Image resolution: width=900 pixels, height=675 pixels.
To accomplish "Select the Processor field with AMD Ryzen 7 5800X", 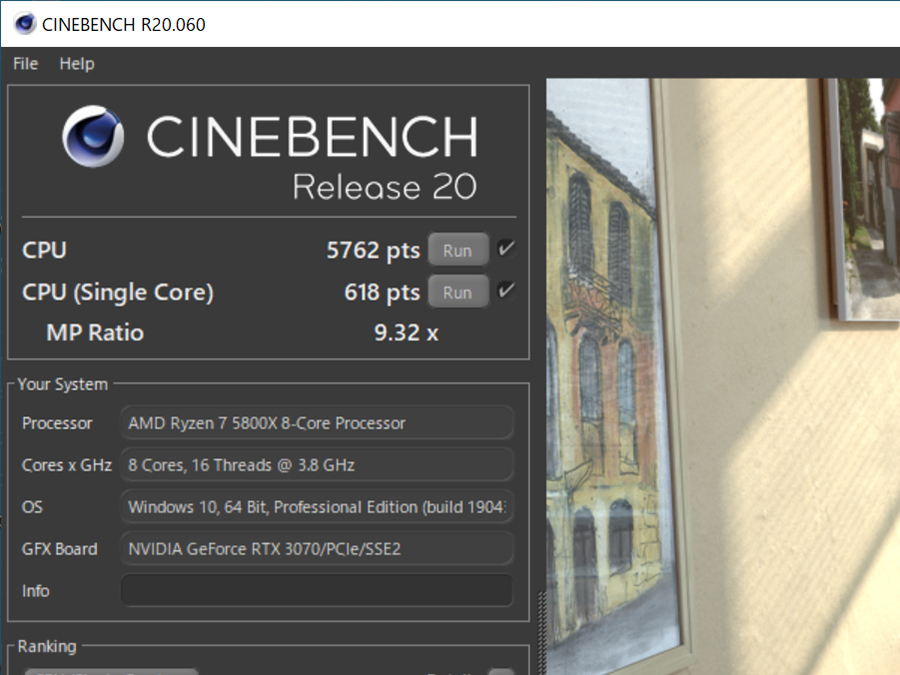I will pyautogui.click(x=317, y=423).
